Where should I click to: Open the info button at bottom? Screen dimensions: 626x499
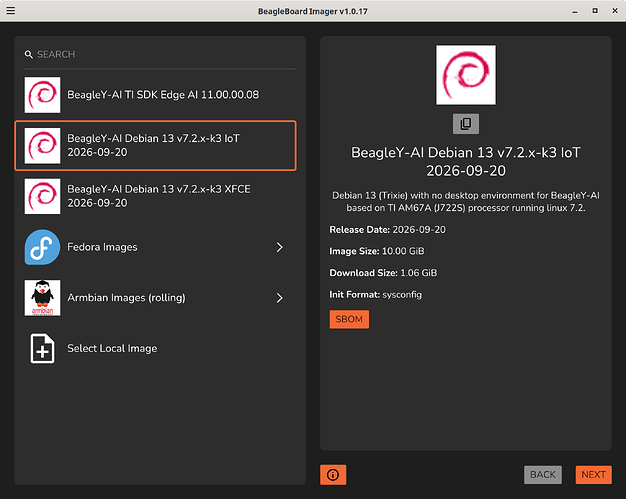[x=333, y=475]
